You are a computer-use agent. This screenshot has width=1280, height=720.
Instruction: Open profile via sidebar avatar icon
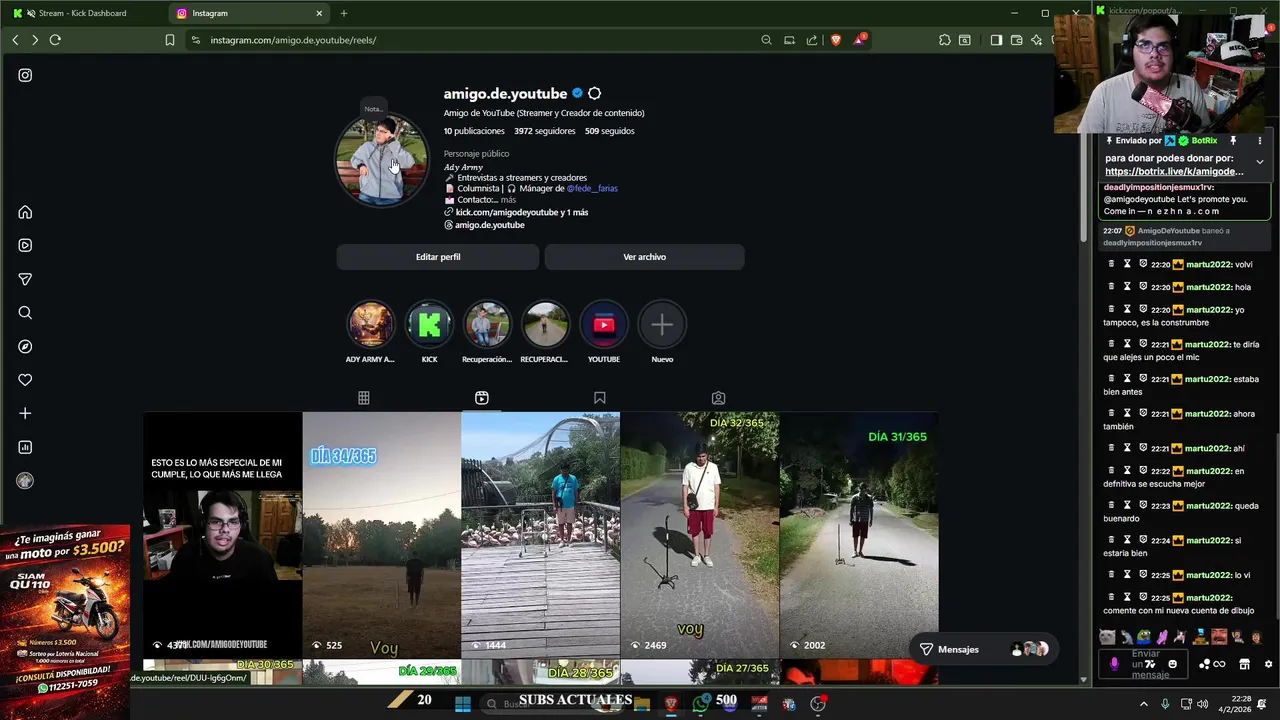pos(25,481)
